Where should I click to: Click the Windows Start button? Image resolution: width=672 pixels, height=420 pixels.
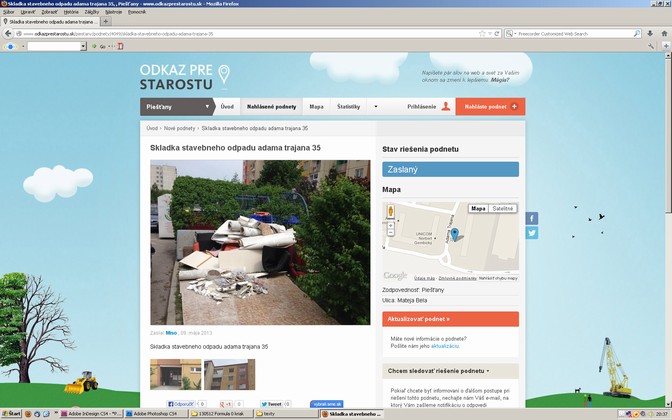click(11, 414)
